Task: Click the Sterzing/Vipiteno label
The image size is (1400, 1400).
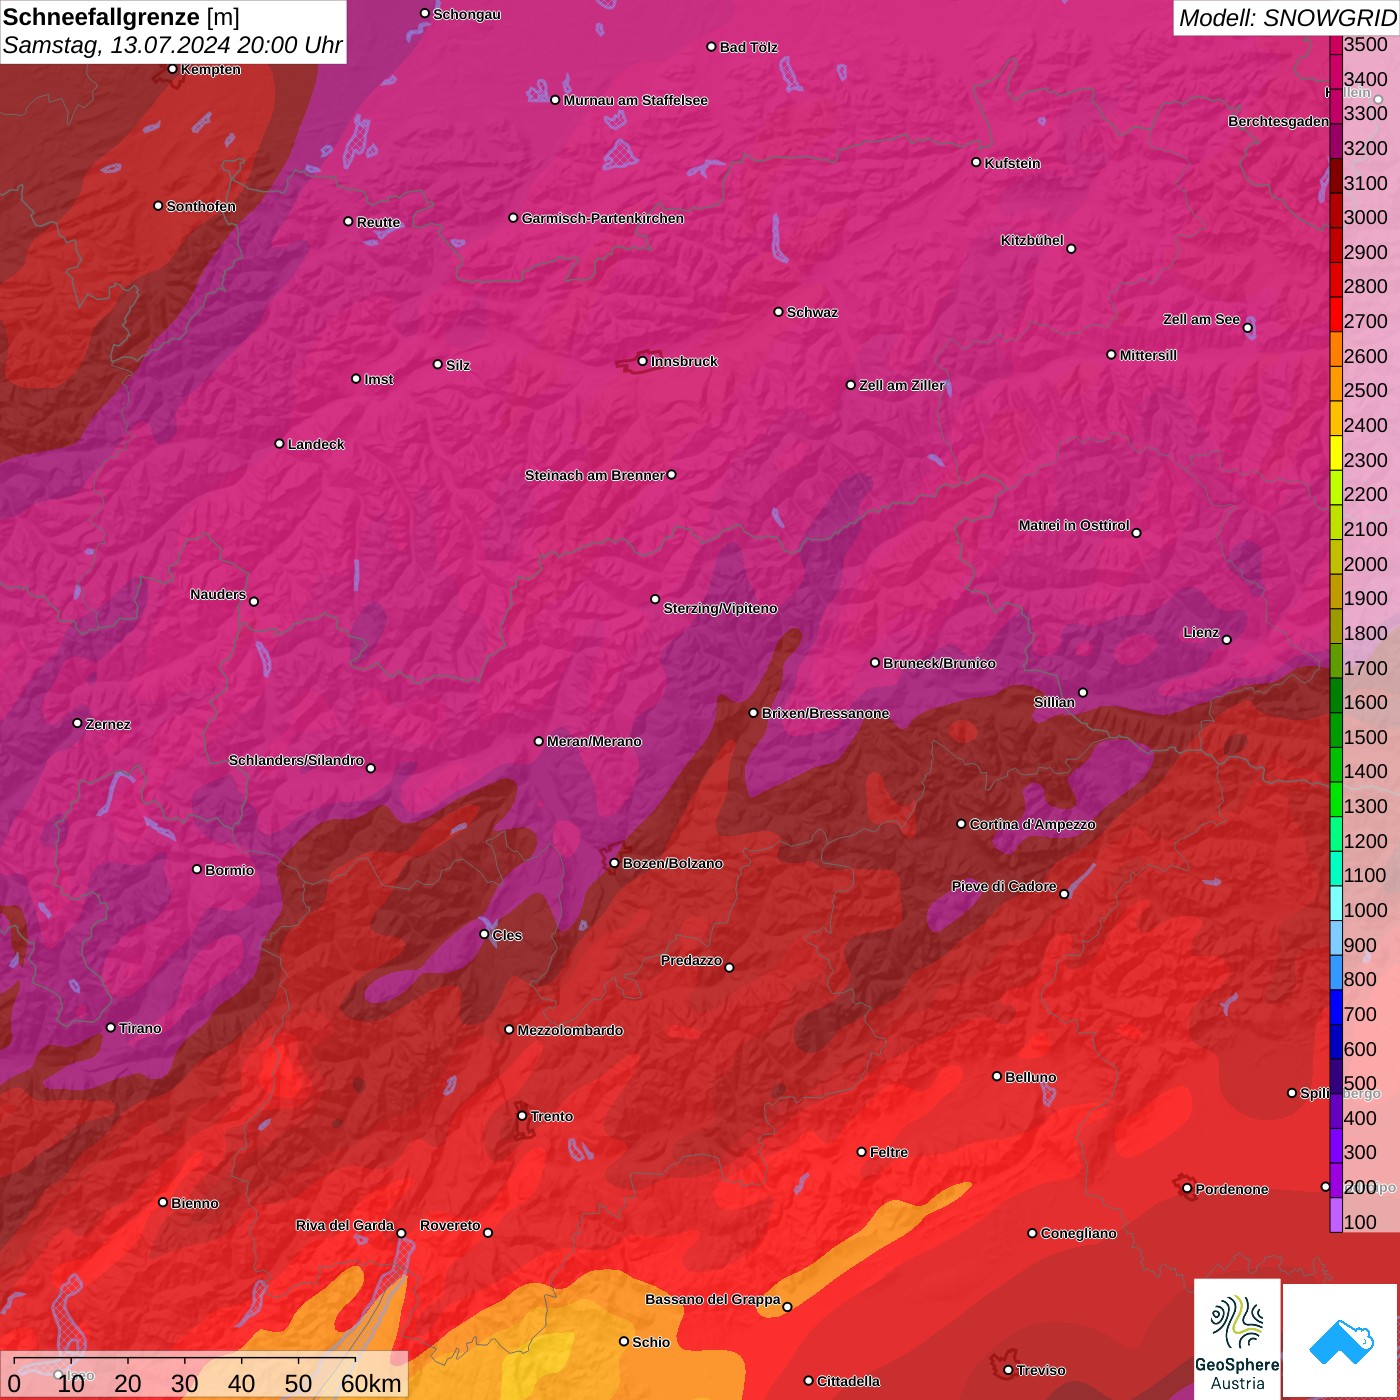Action: [x=720, y=608]
